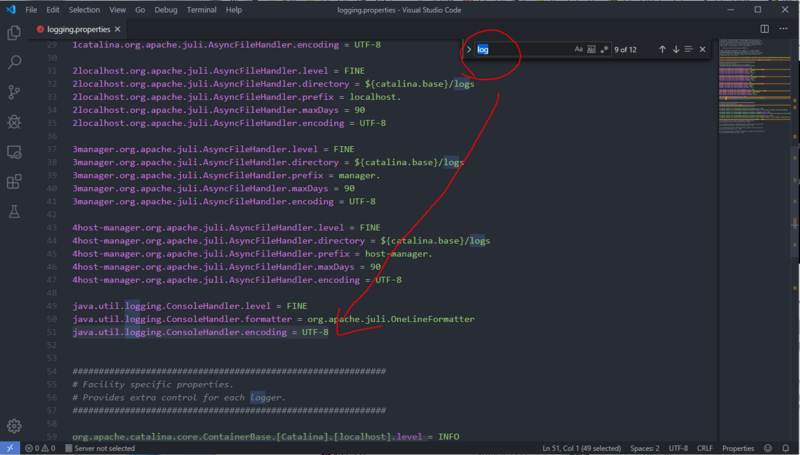Image resolution: width=800 pixels, height=455 pixels.
Task: Close the find widget
Action: coord(703,49)
